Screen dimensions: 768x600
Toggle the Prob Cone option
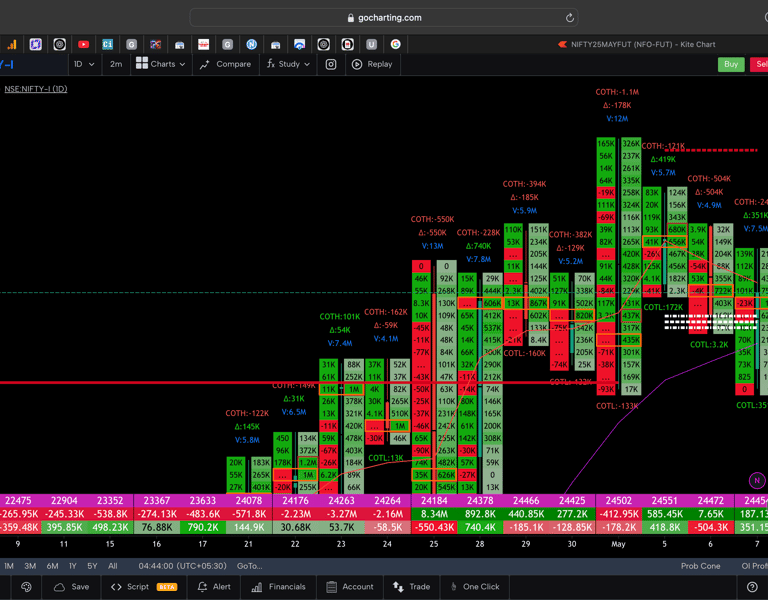tap(700, 566)
